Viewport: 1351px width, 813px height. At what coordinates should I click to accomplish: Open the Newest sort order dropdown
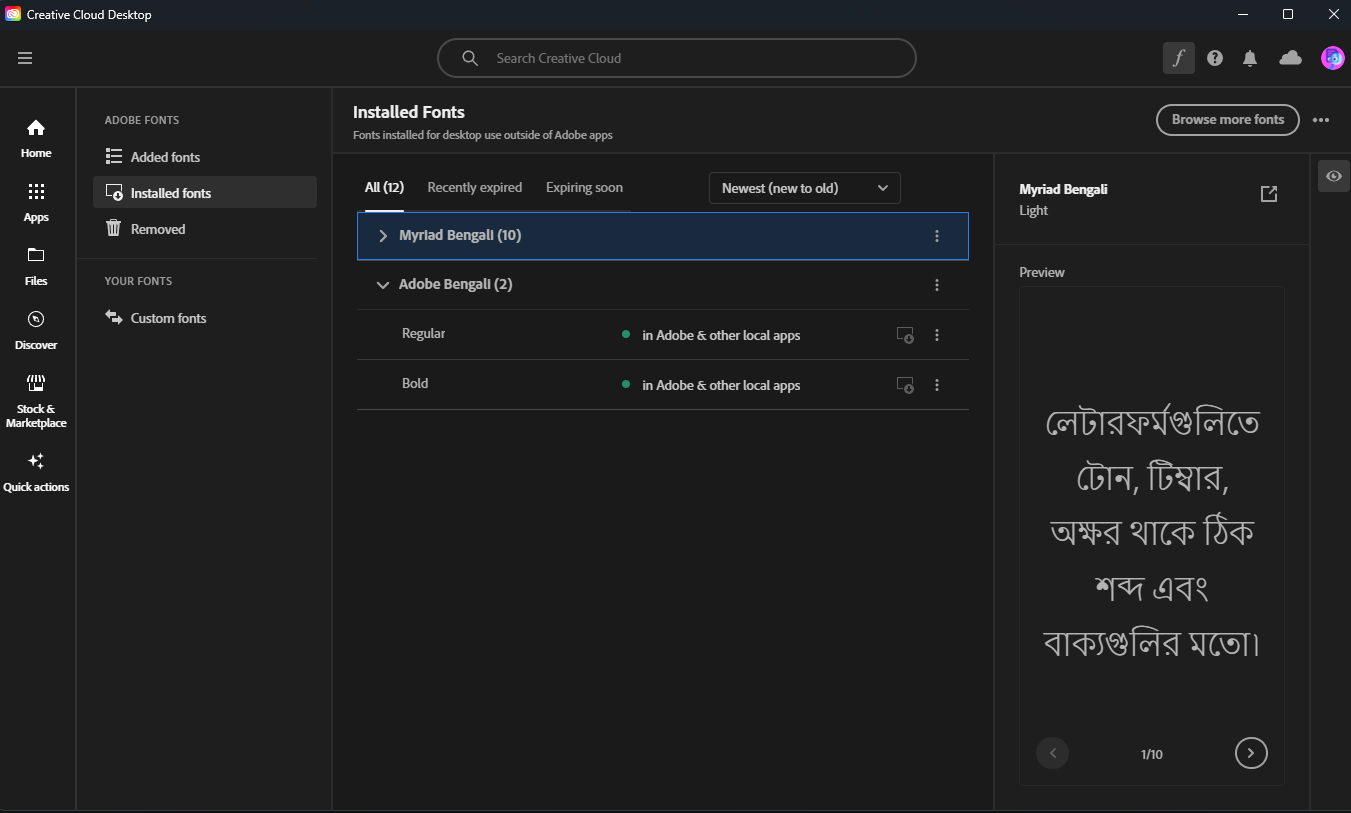[x=804, y=188]
